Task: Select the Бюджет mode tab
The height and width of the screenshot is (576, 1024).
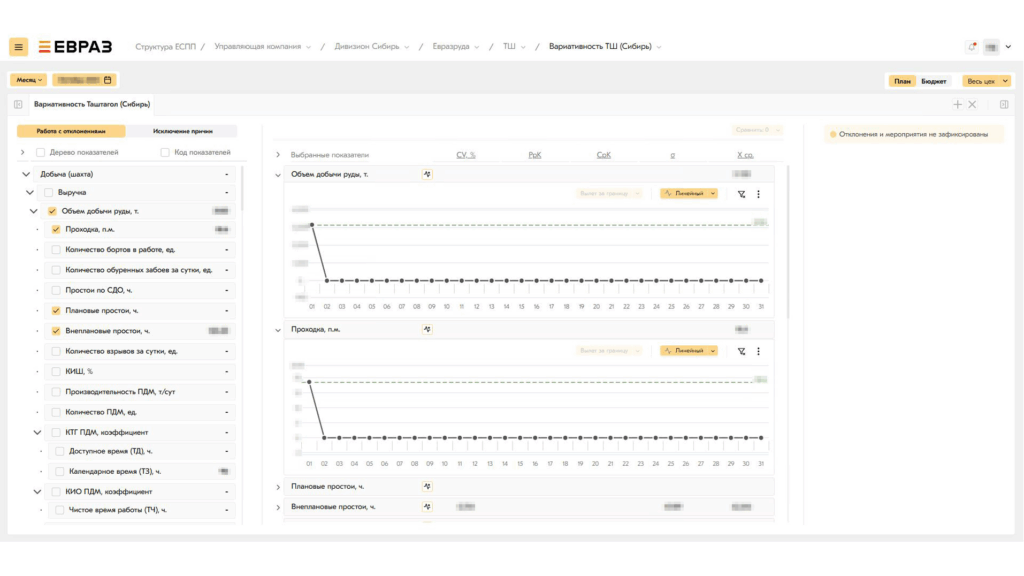Action: coord(934,81)
